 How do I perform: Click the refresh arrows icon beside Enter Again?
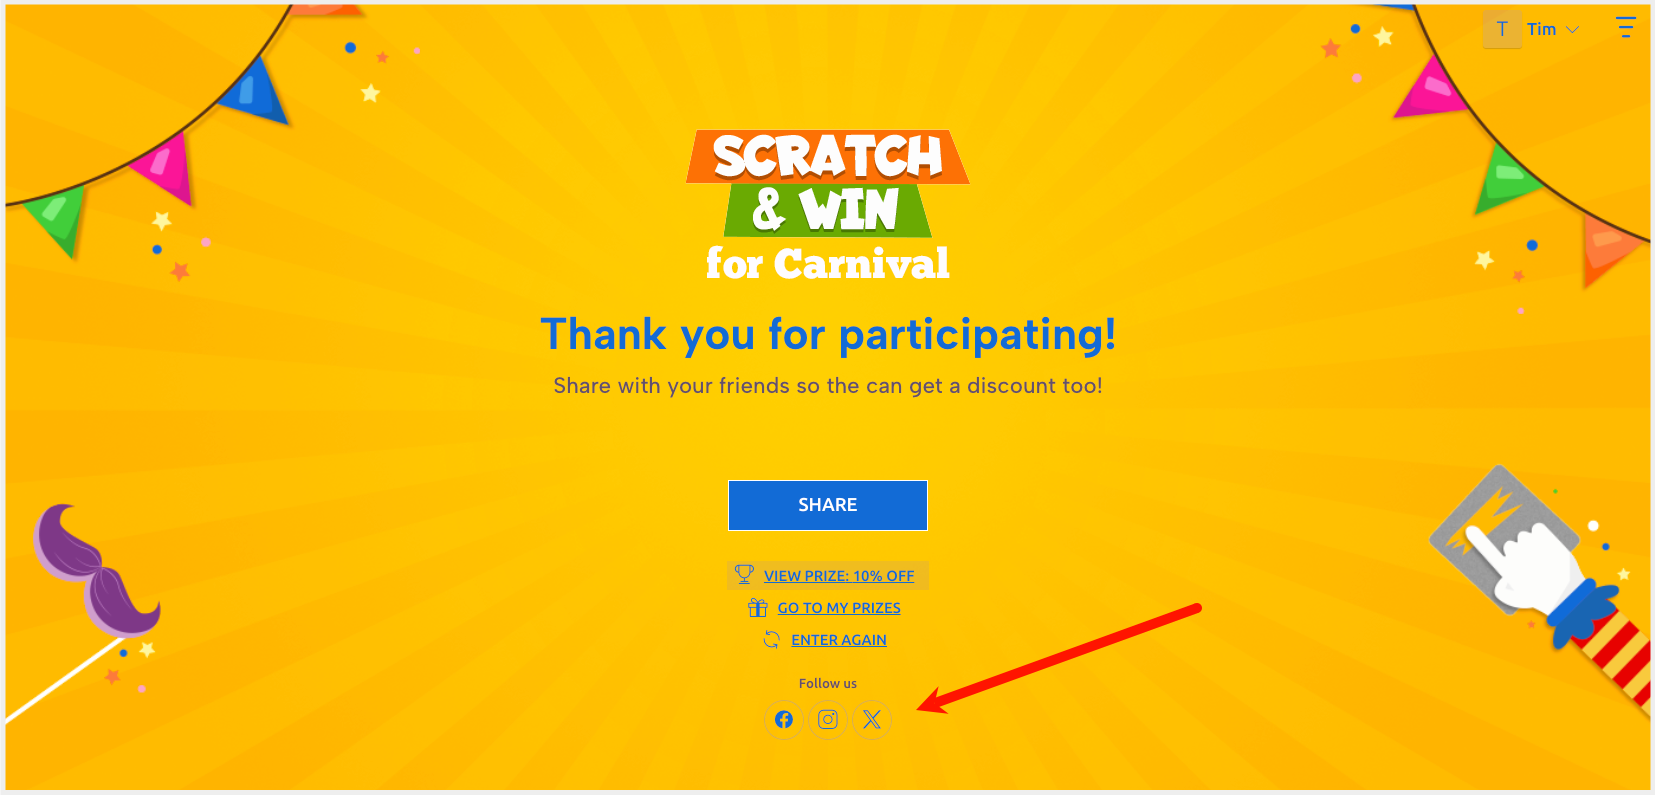coord(771,639)
